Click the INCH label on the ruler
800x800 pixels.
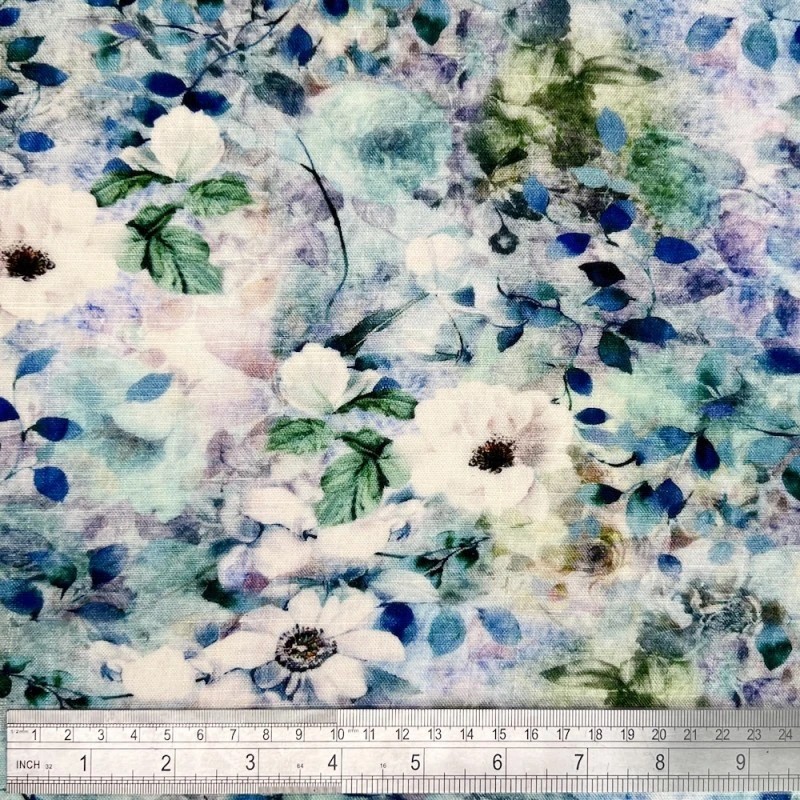[27, 765]
